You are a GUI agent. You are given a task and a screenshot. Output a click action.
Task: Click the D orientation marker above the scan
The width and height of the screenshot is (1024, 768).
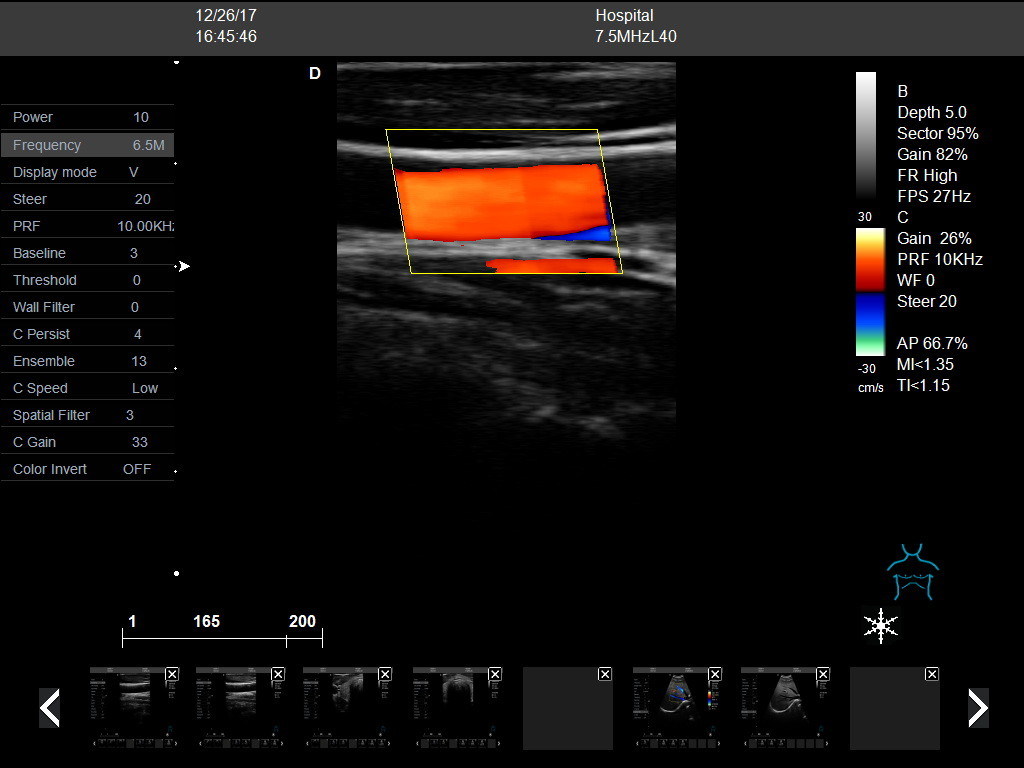click(x=314, y=74)
